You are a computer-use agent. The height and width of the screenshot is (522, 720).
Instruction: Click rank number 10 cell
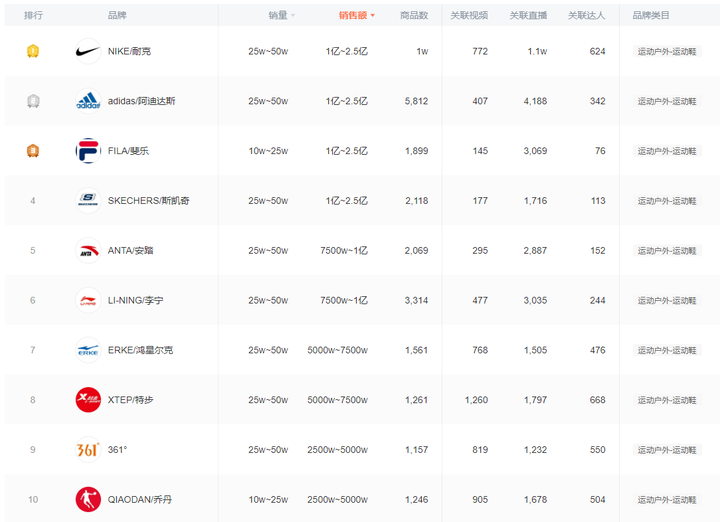pos(33,500)
